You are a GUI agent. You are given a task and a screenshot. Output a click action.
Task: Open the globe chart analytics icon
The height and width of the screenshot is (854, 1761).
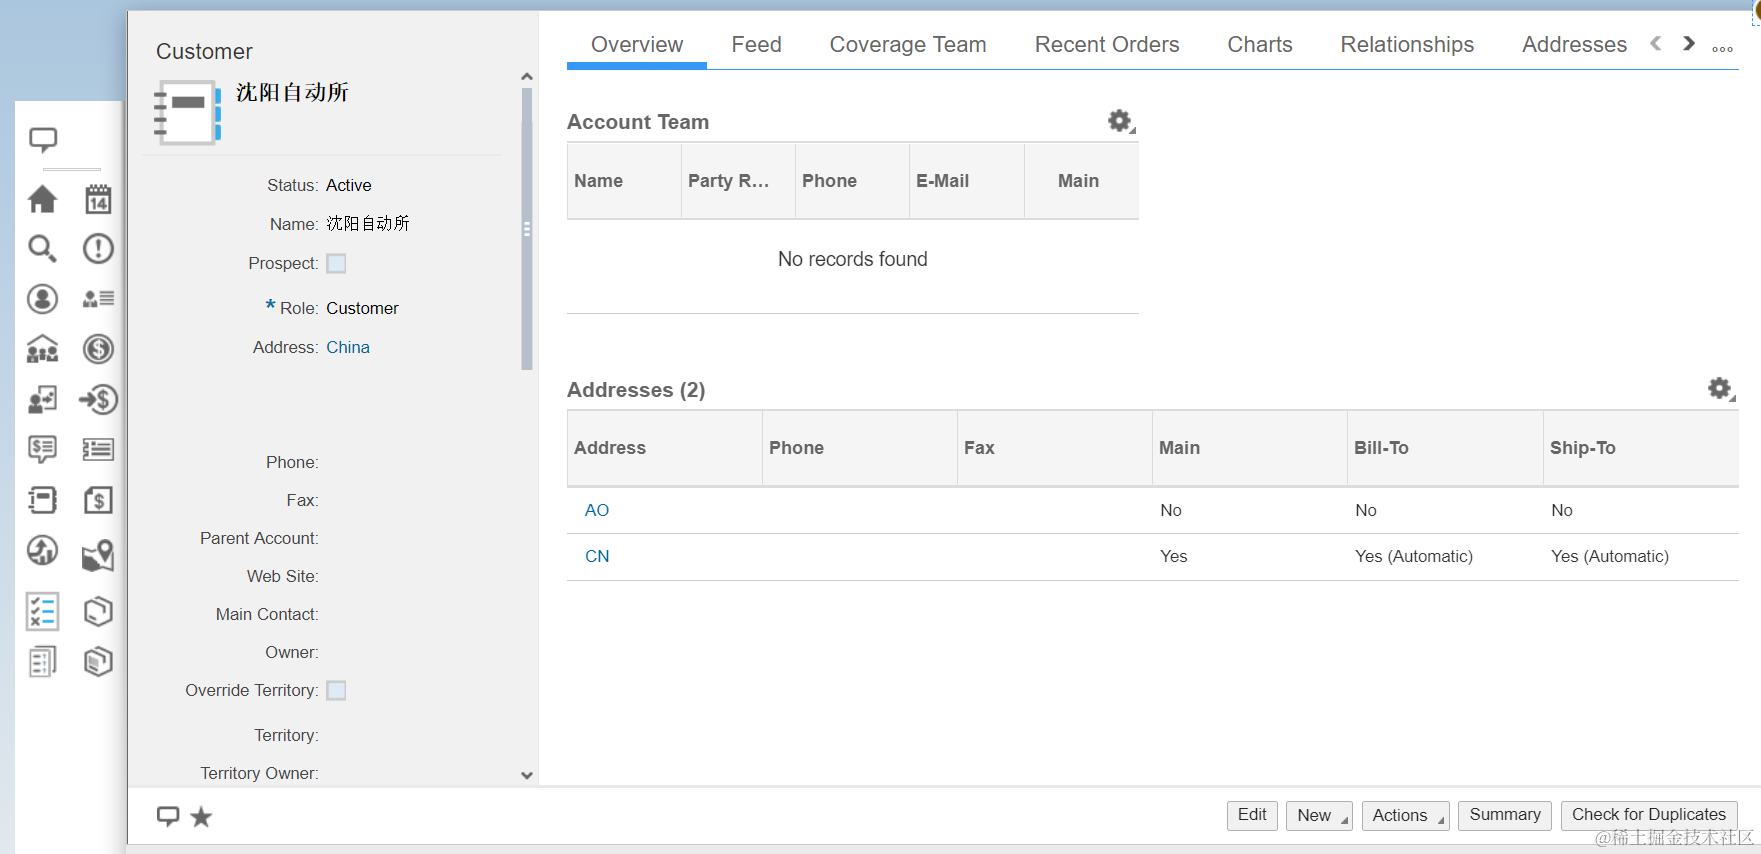point(42,550)
